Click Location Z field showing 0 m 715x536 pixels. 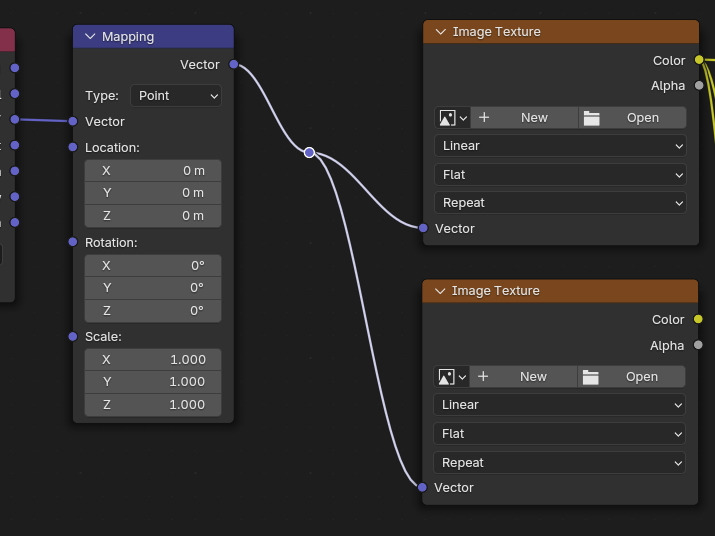tap(153, 216)
